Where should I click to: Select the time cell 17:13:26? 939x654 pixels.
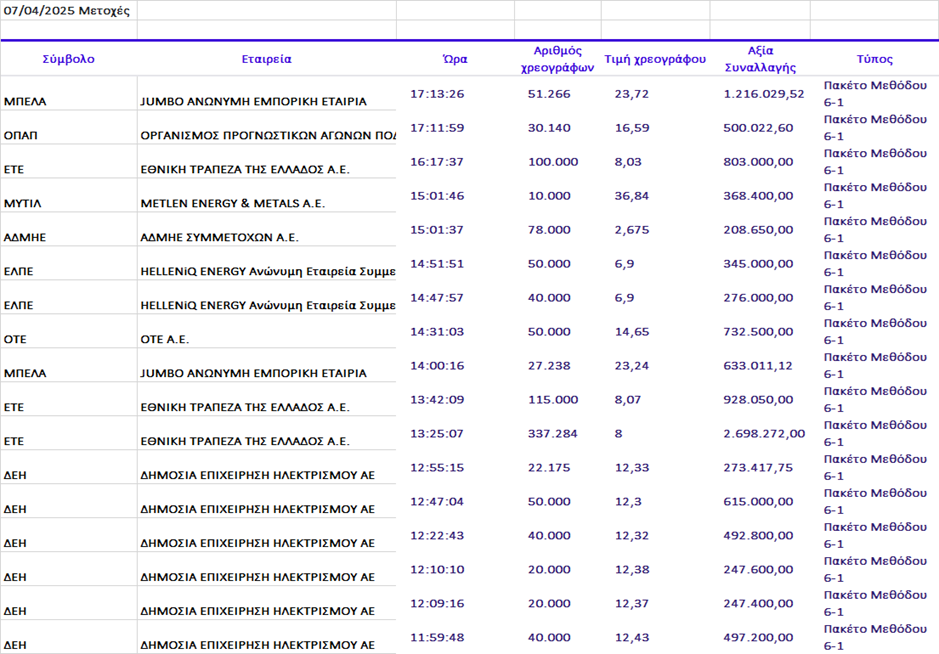pyautogui.click(x=437, y=94)
